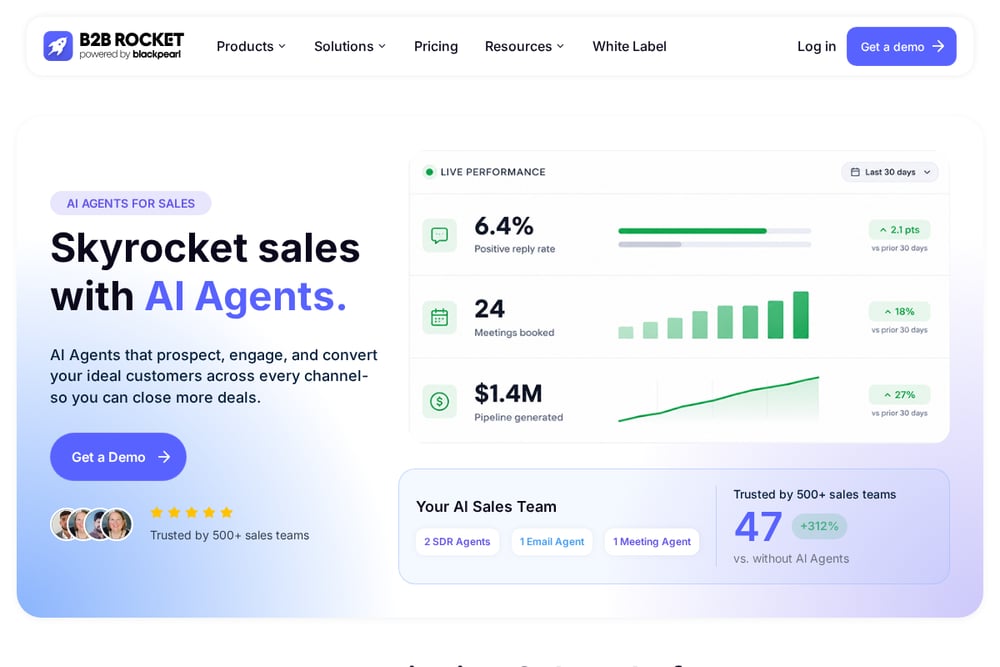
Task: Open the White Label page
Action: tap(629, 47)
